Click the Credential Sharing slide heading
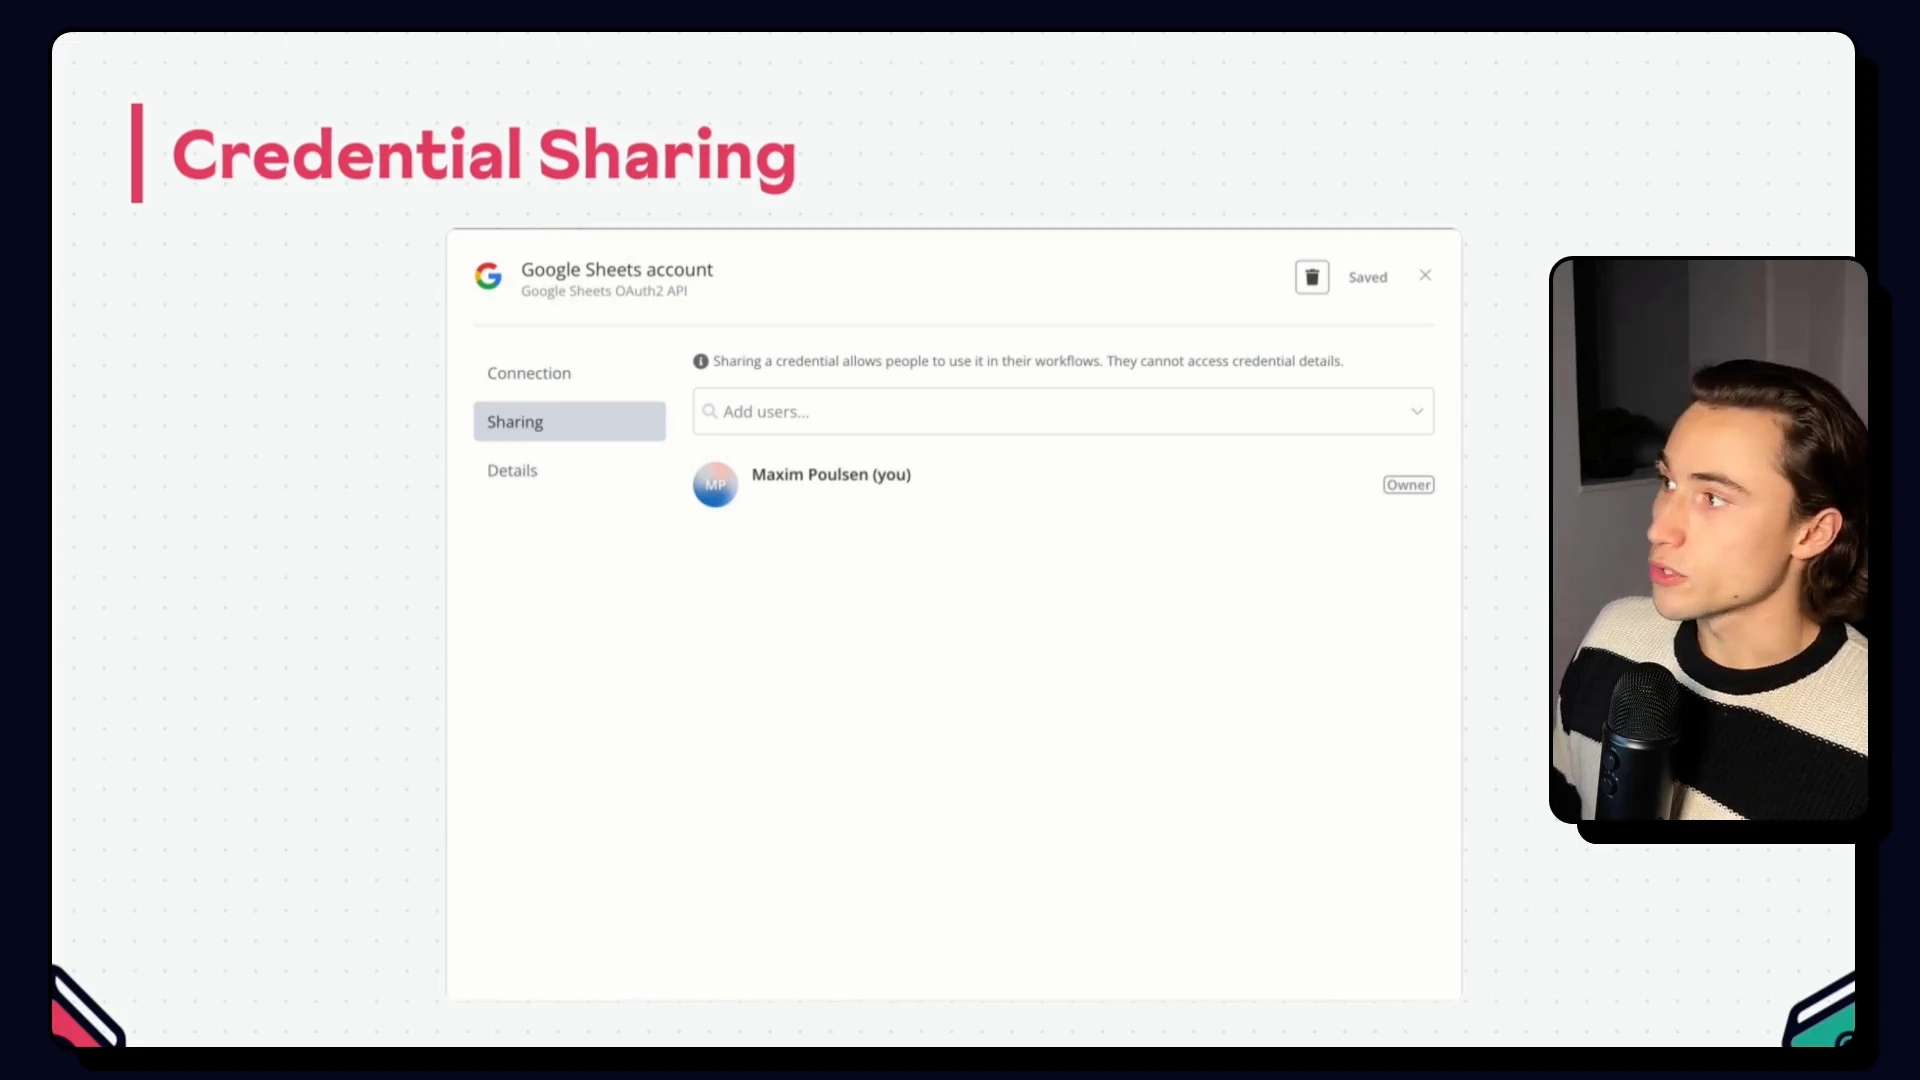 coord(484,156)
